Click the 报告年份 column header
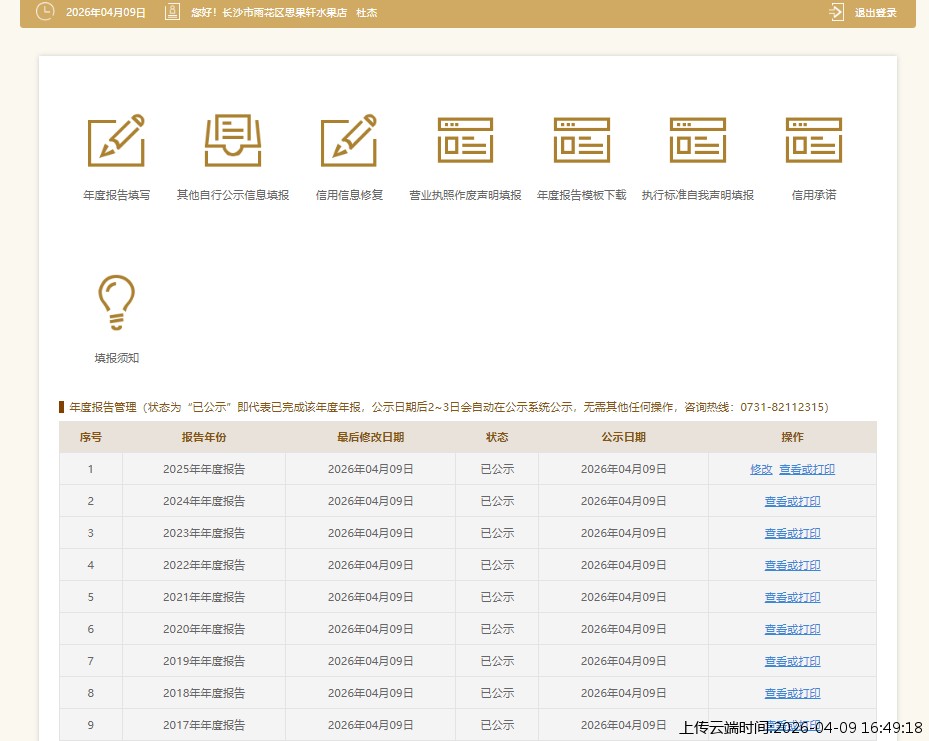Viewport: 929px width, 741px height. [x=204, y=437]
